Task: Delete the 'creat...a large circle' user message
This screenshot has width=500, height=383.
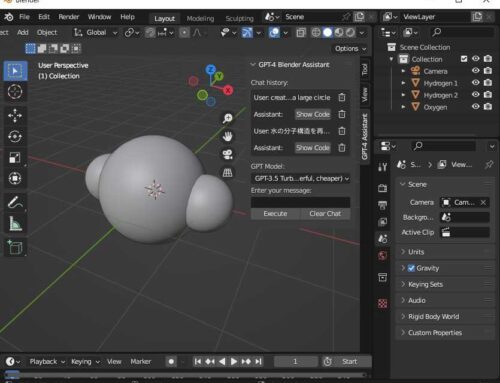Action: click(342, 97)
